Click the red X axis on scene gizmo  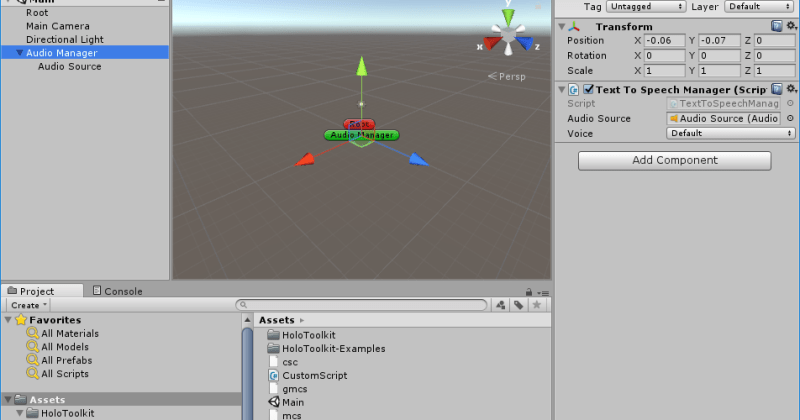pos(490,43)
